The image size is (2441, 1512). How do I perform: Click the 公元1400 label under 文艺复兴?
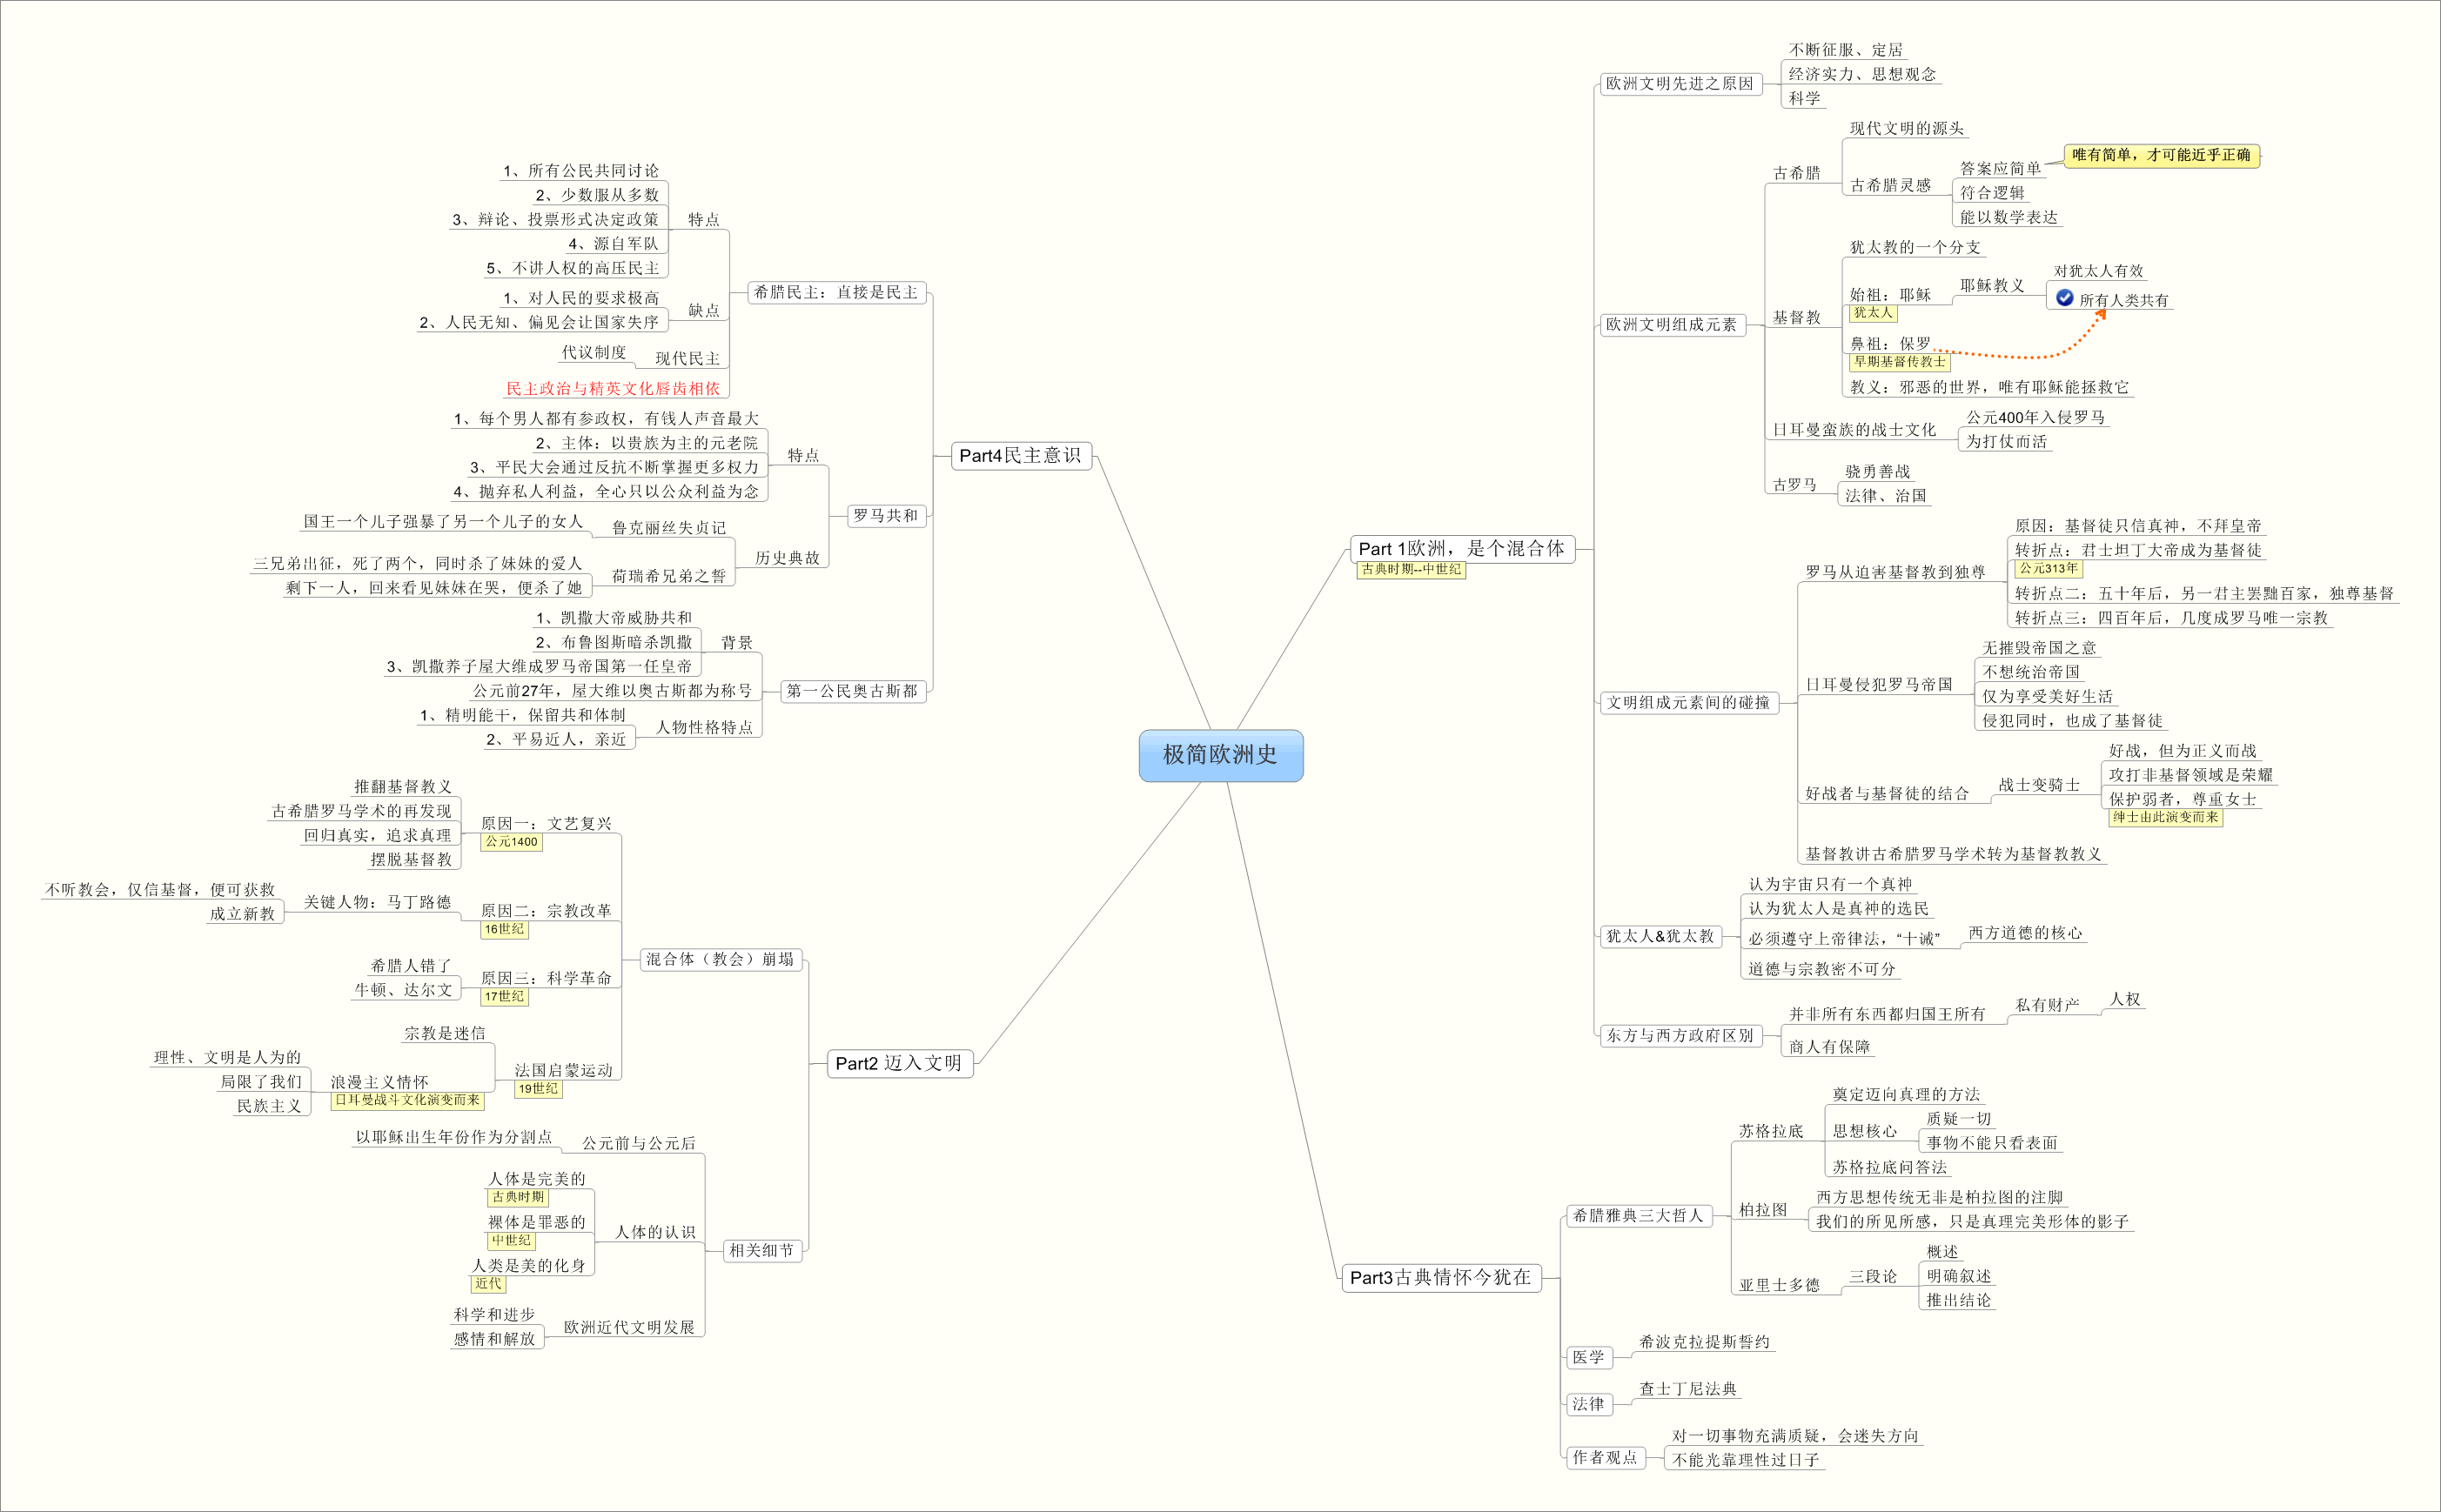click(x=511, y=842)
